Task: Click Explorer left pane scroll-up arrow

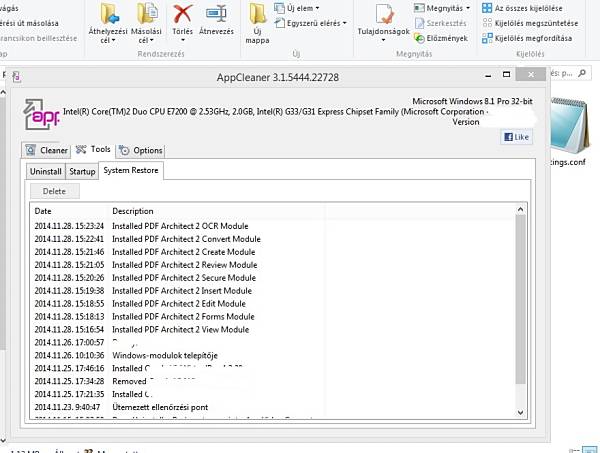Action: point(3,92)
